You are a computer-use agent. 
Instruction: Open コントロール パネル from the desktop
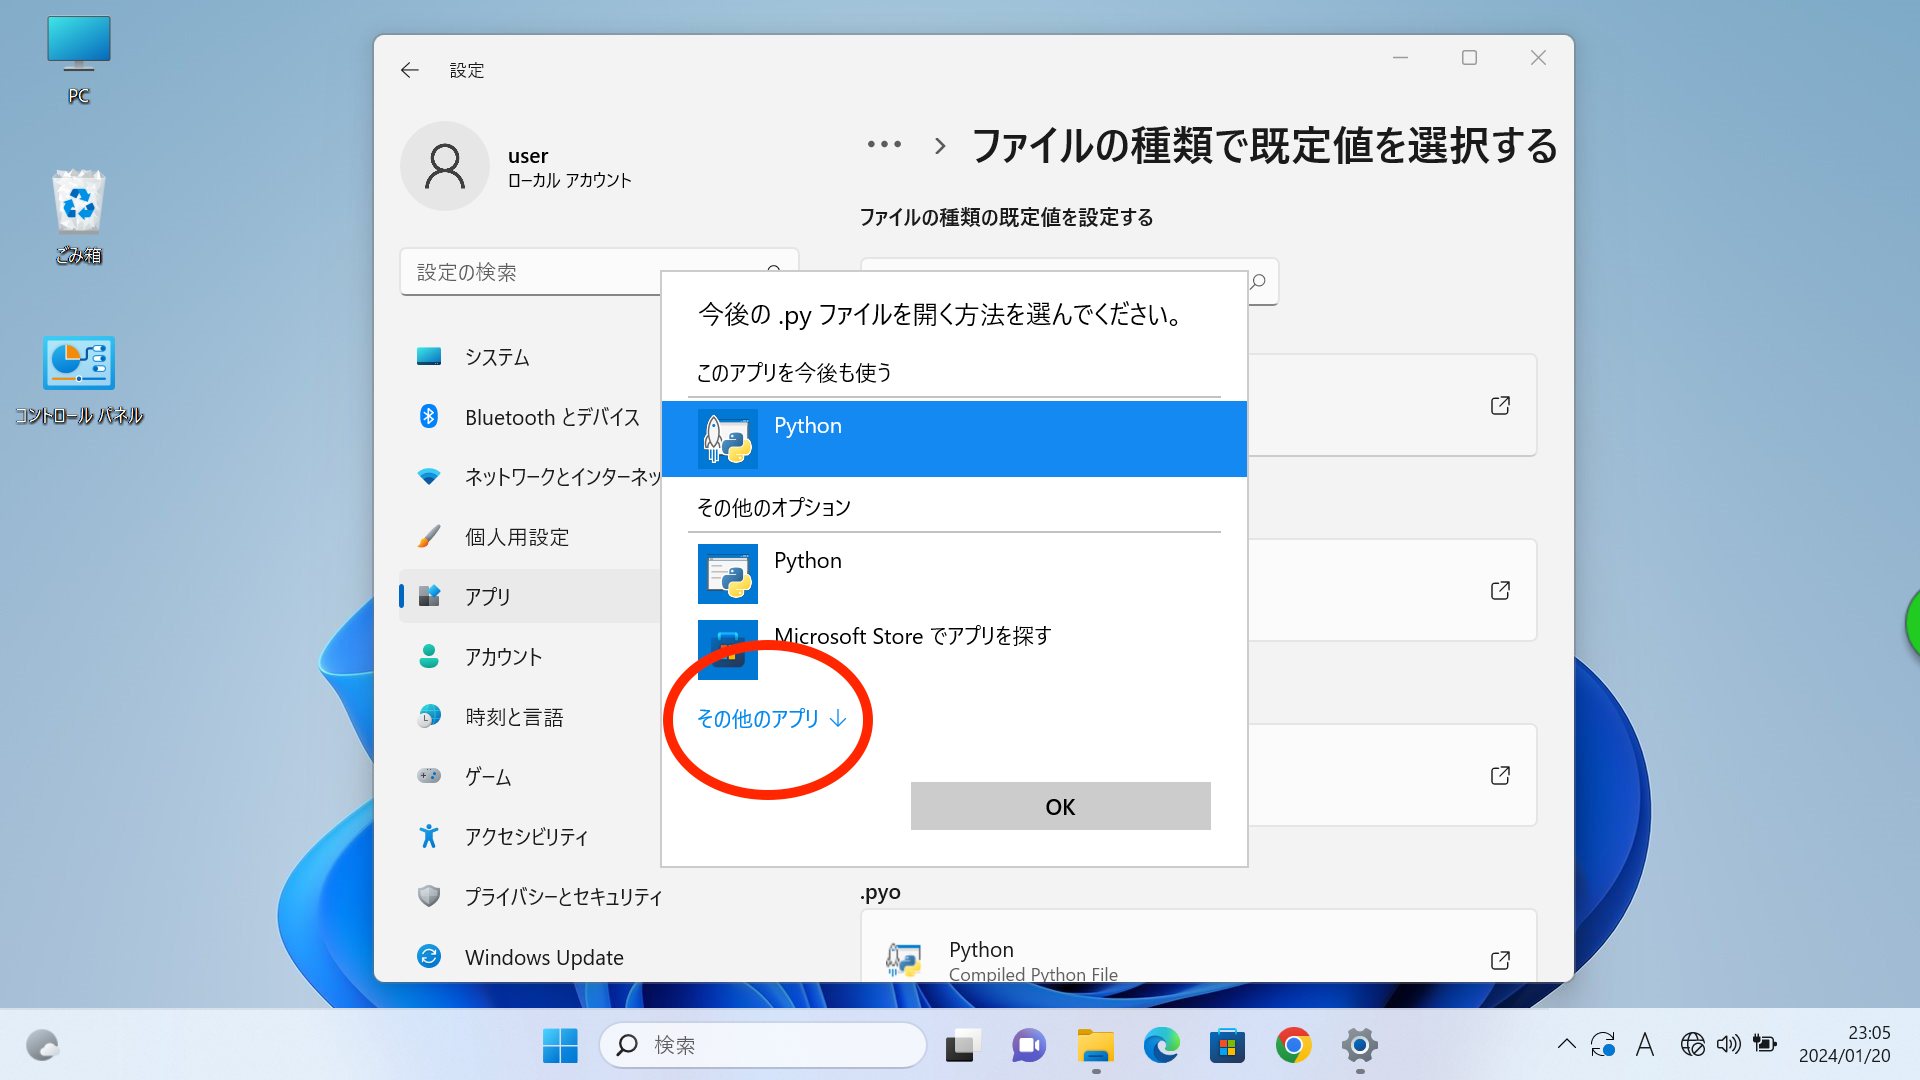(x=78, y=363)
